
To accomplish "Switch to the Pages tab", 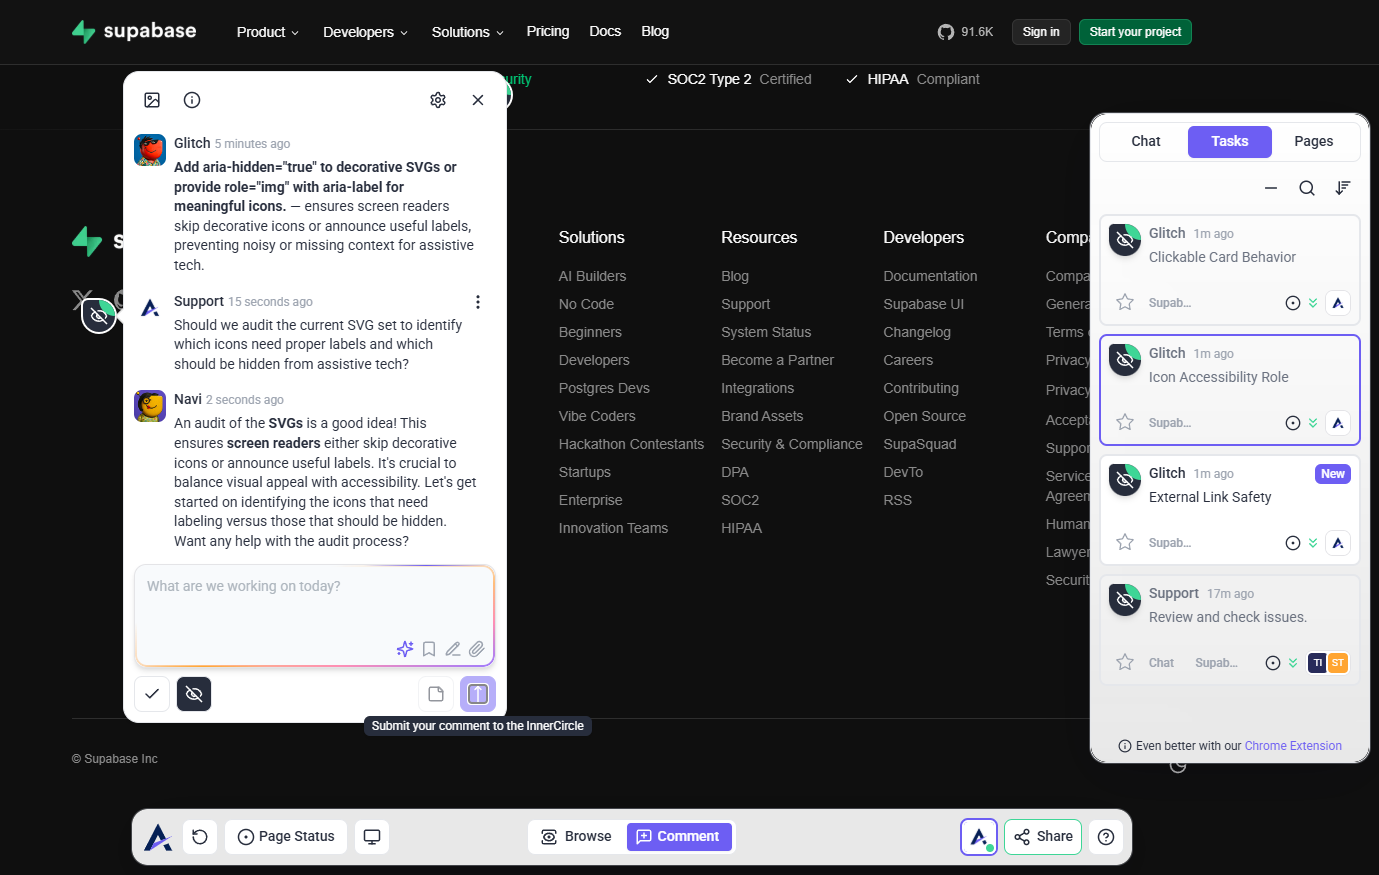I will tap(1313, 142).
